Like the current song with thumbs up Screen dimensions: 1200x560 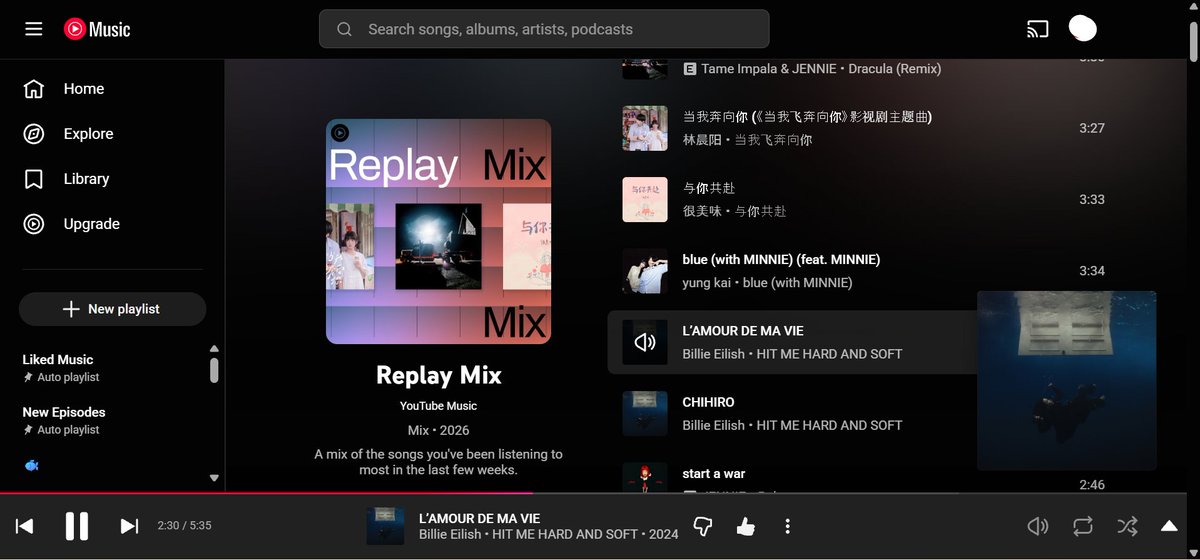click(x=745, y=526)
